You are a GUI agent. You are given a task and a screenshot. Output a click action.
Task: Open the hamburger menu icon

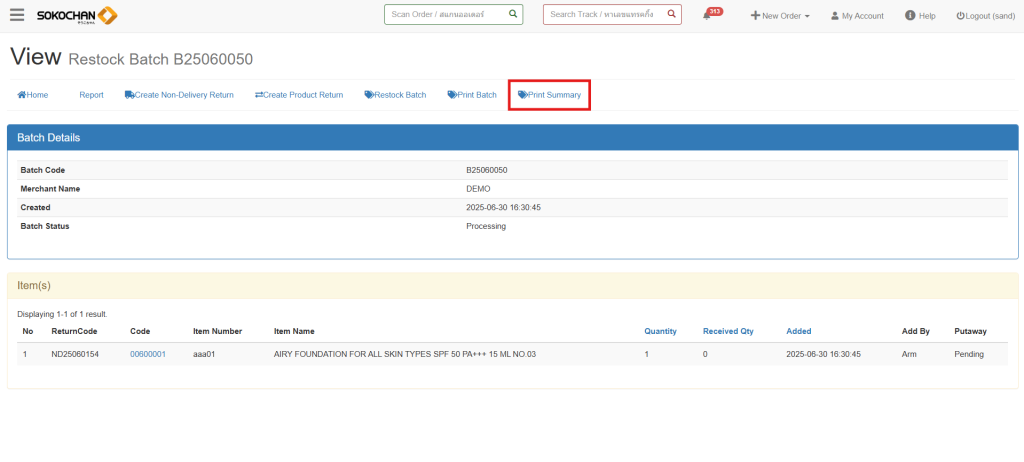[17, 15]
